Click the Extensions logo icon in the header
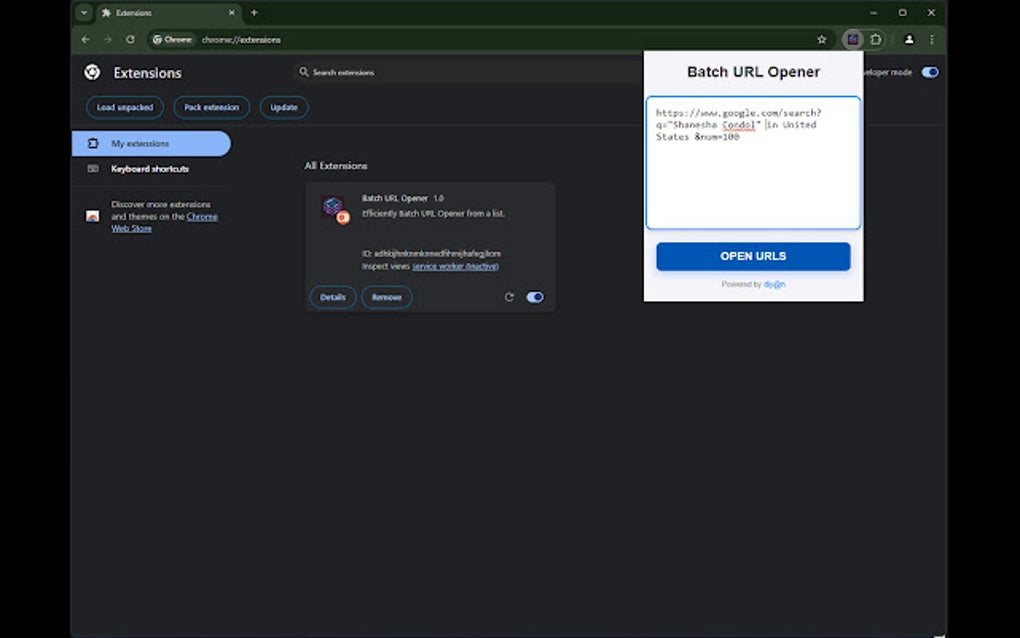 [x=91, y=72]
